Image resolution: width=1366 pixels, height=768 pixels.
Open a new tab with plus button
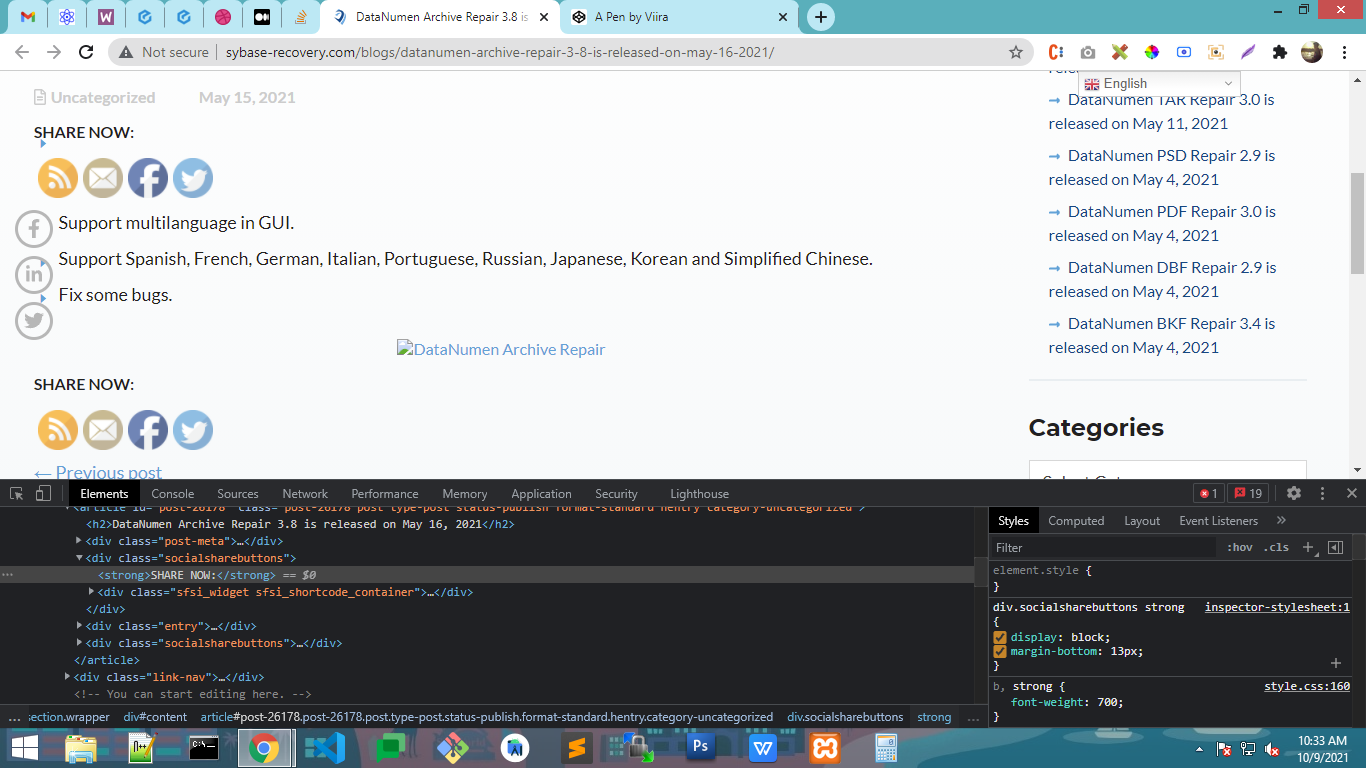click(820, 17)
